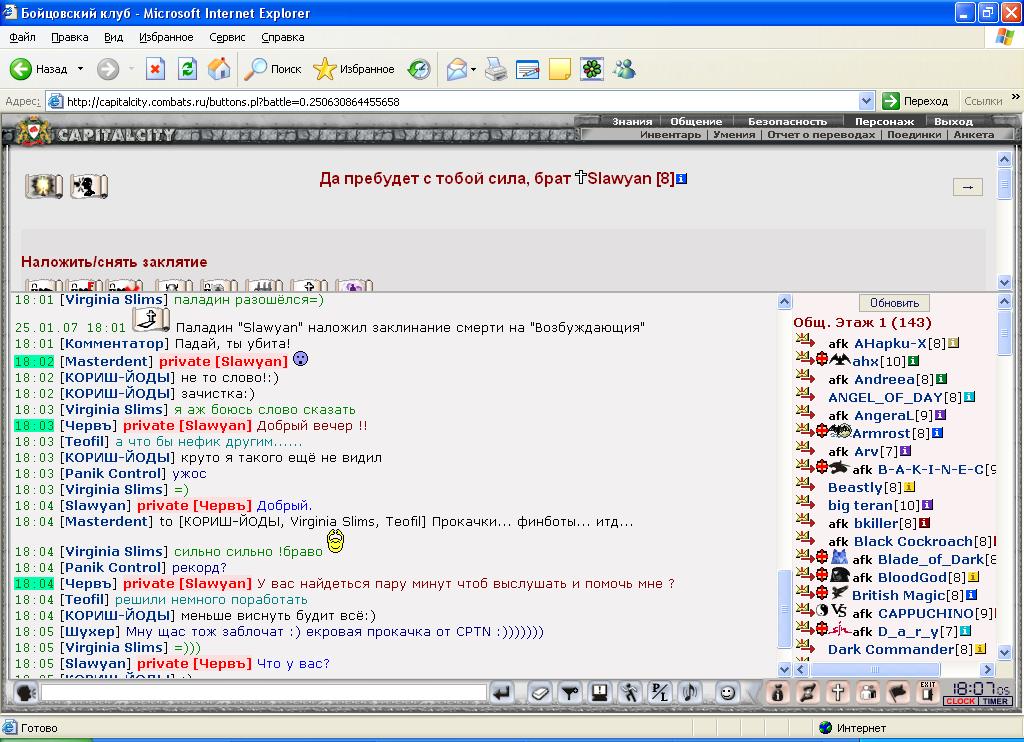Click the Выход game menu item
This screenshot has height=742, width=1024.
(x=953, y=121)
